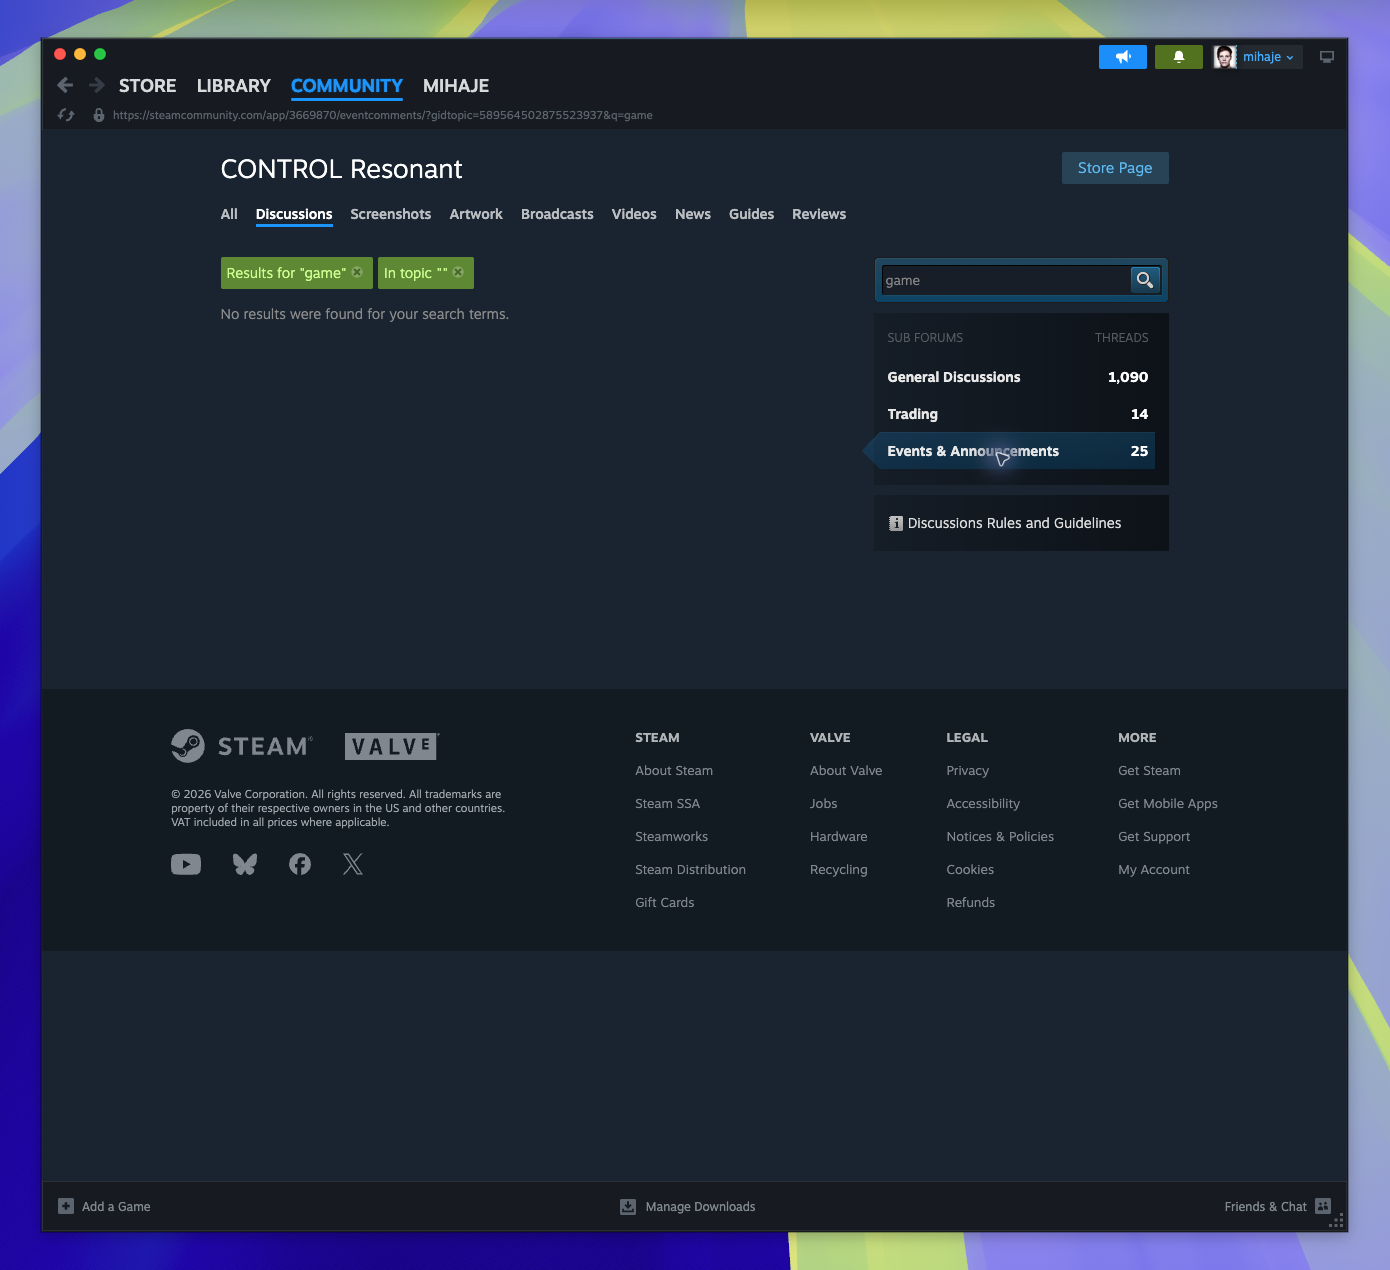The height and width of the screenshot is (1270, 1390).
Task: Remove the 'Results for game' filter
Action: [357, 272]
